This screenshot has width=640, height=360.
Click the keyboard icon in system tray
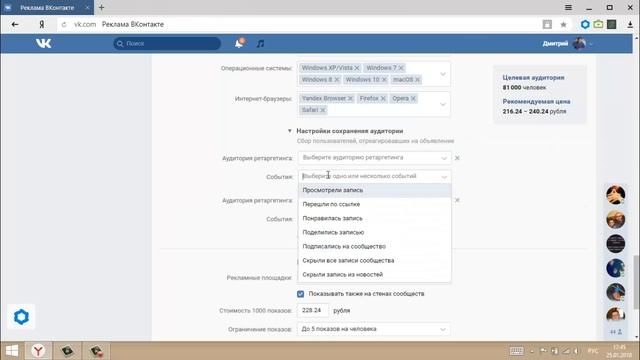(516, 351)
